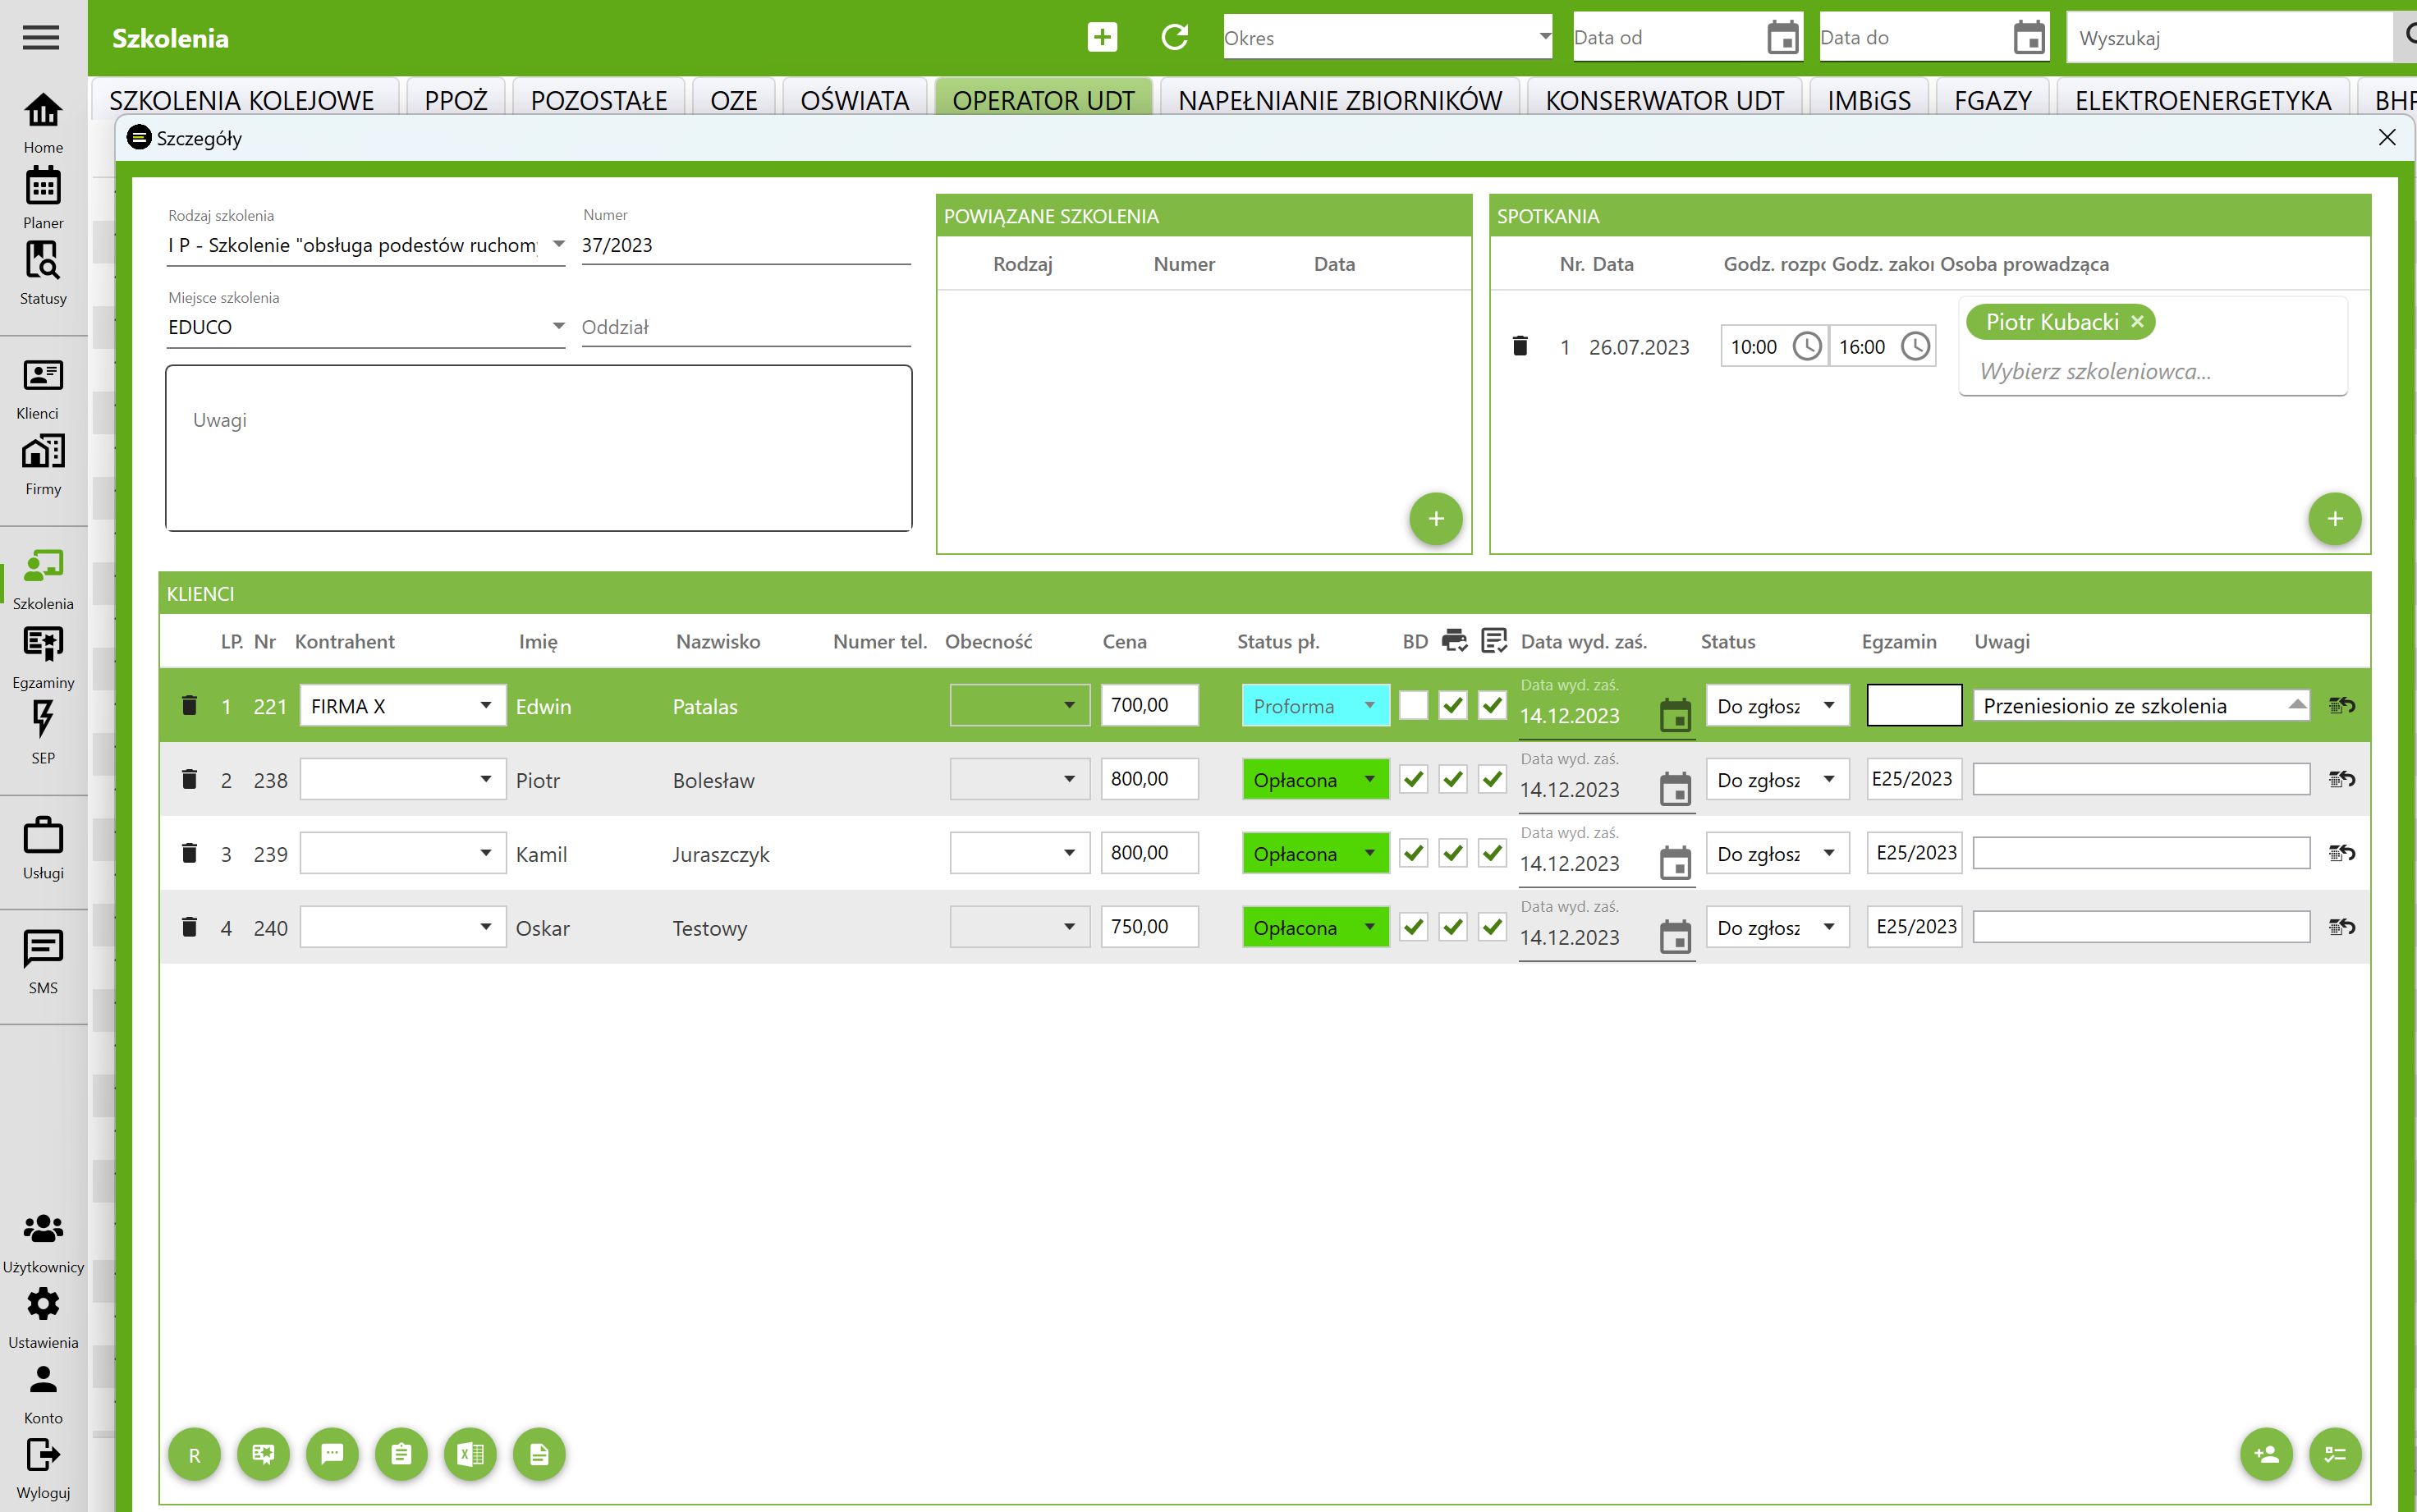The width and height of the screenshot is (2417, 1512).
Task: Open Klienci section
Action: pos(43,388)
